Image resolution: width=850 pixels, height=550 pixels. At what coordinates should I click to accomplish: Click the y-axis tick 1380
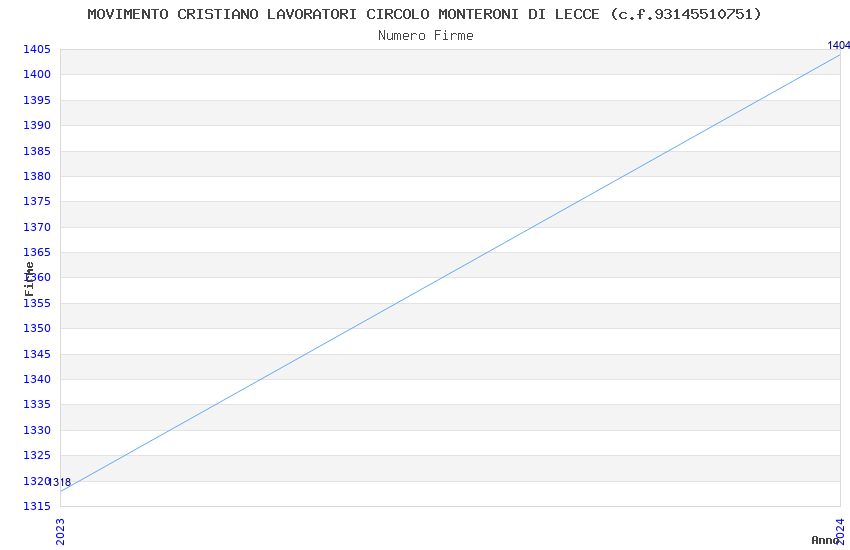click(37, 176)
